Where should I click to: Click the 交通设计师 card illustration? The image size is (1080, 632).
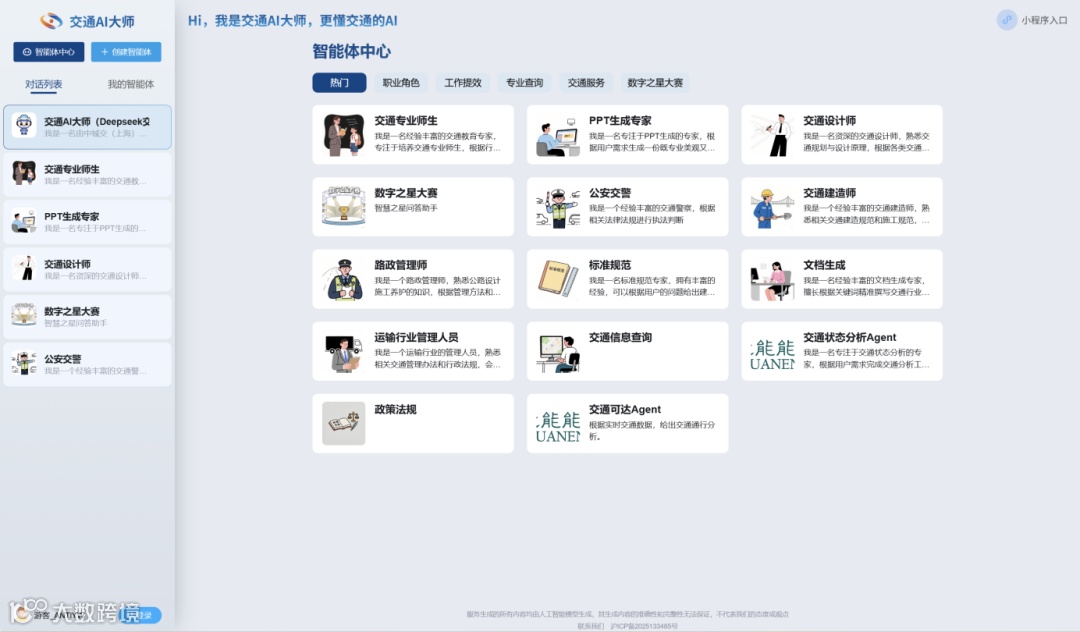click(772, 135)
